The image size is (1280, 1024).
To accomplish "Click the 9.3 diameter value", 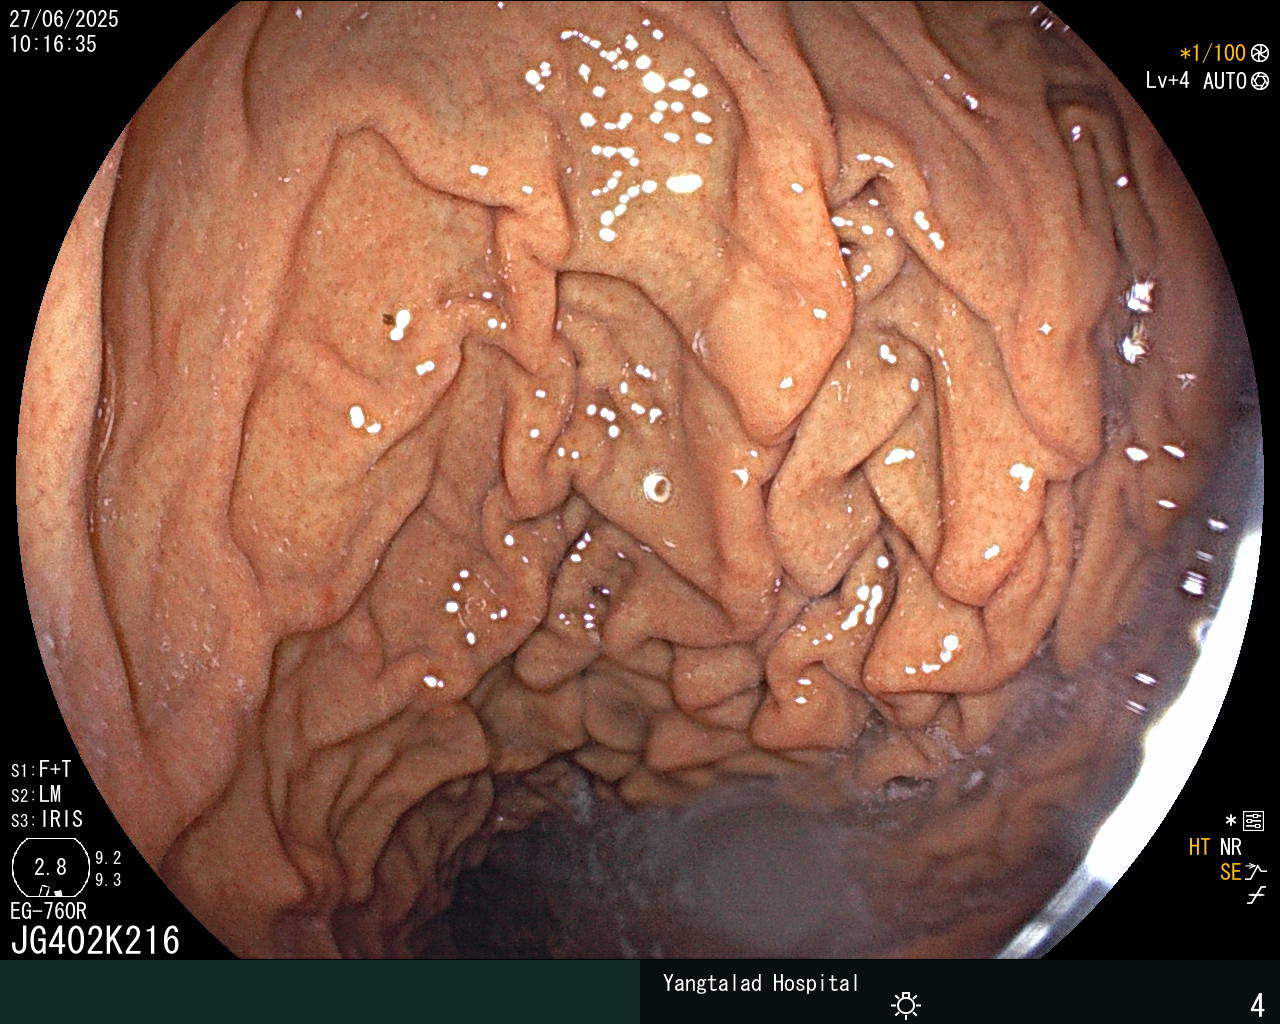I will (108, 880).
